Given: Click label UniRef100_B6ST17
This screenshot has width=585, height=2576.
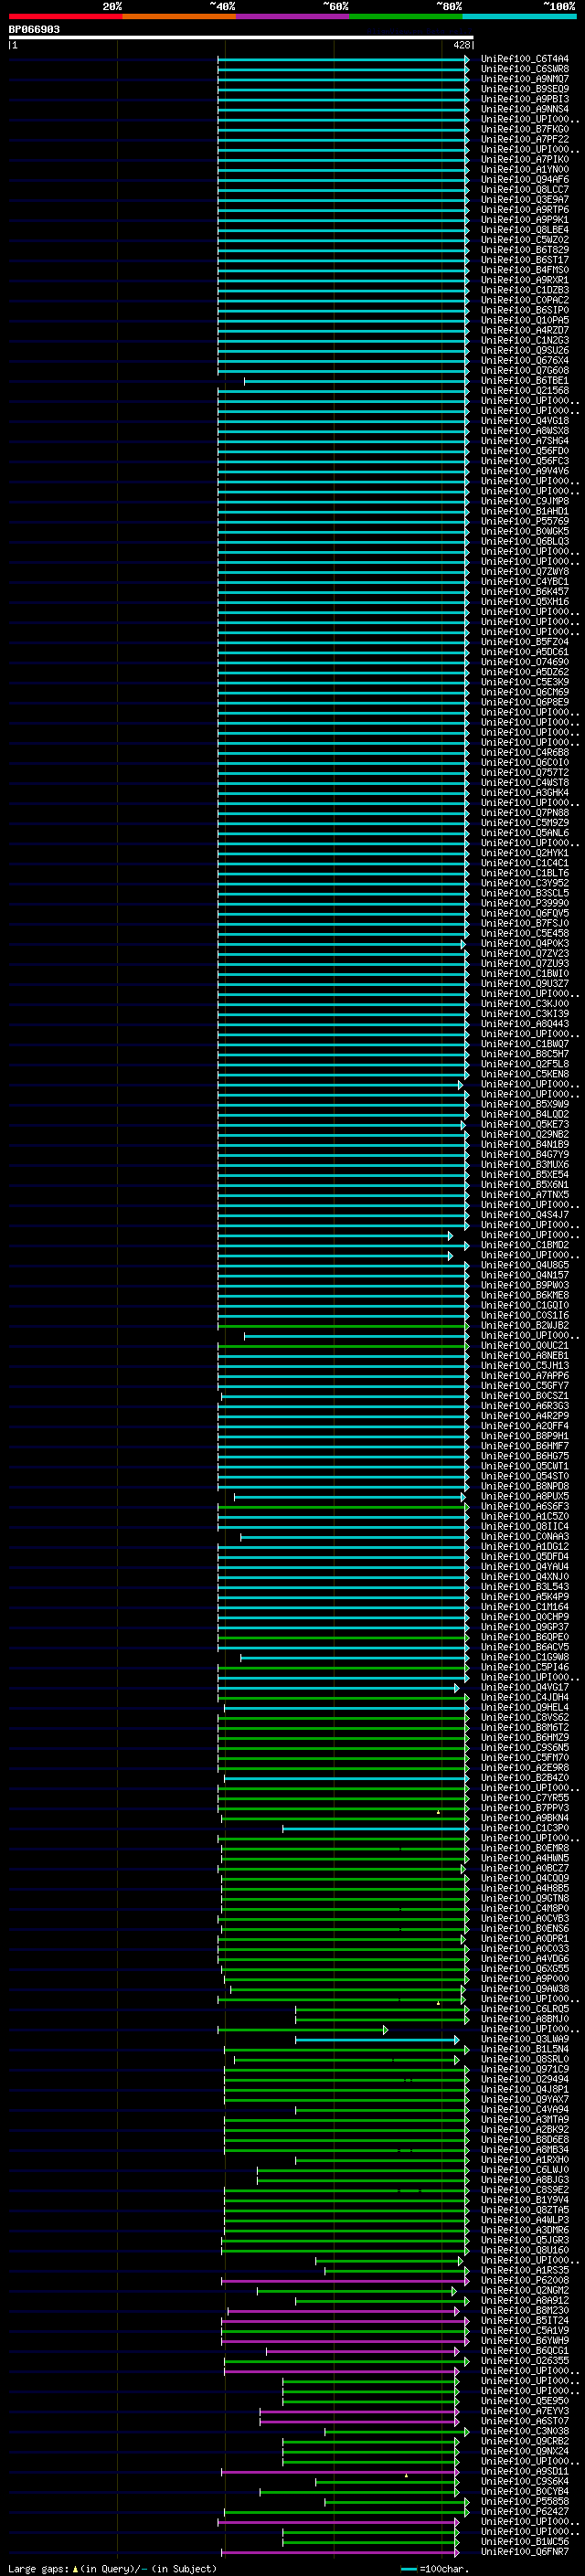Looking at the screenshot, I should (x=525, y=260).
